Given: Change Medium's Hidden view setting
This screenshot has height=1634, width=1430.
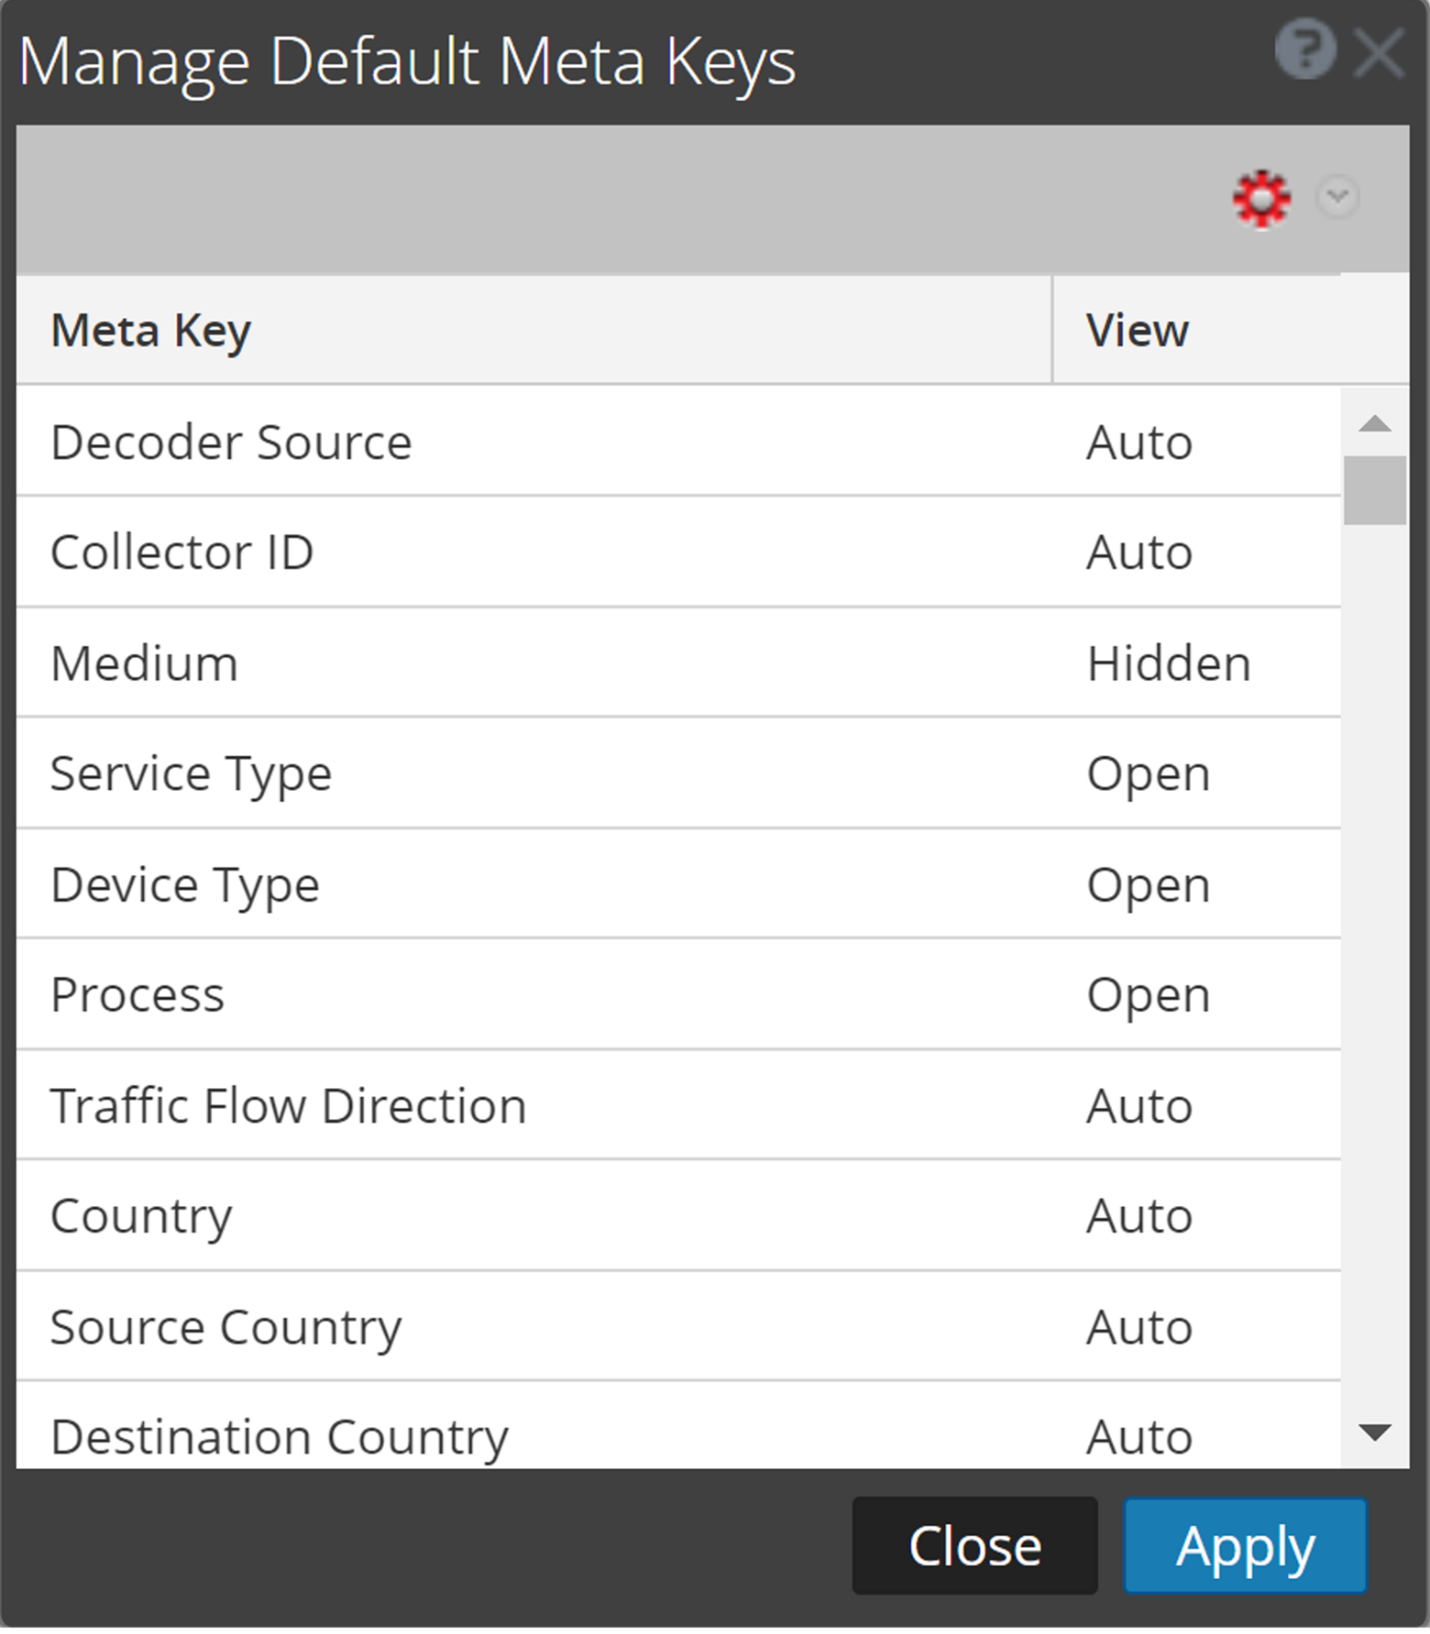Looking at the screenshot, I should 1168,663.
